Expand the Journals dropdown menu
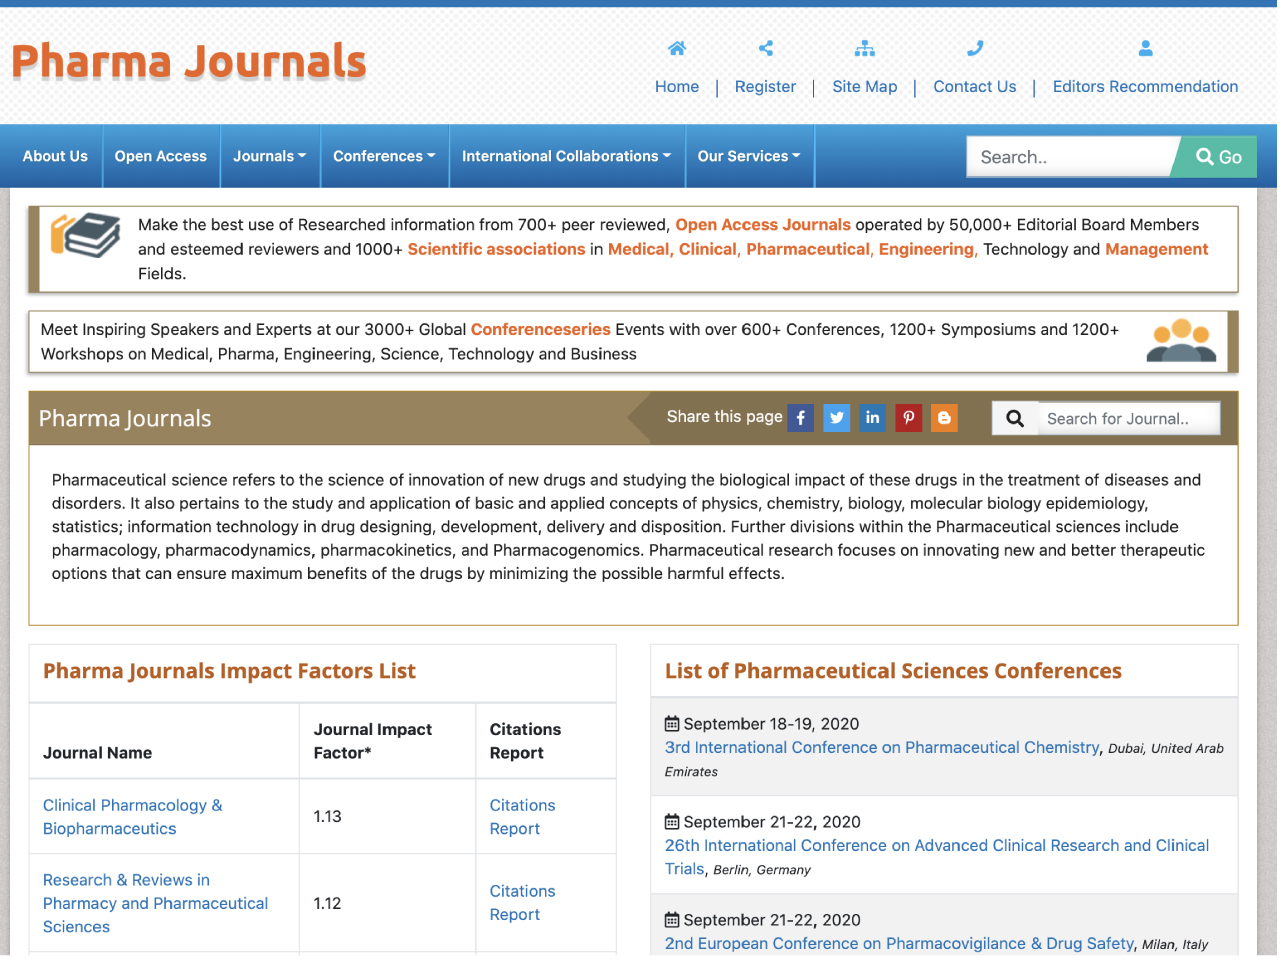The width and height of the screenshot is (1280, 960). pos(270,156)
